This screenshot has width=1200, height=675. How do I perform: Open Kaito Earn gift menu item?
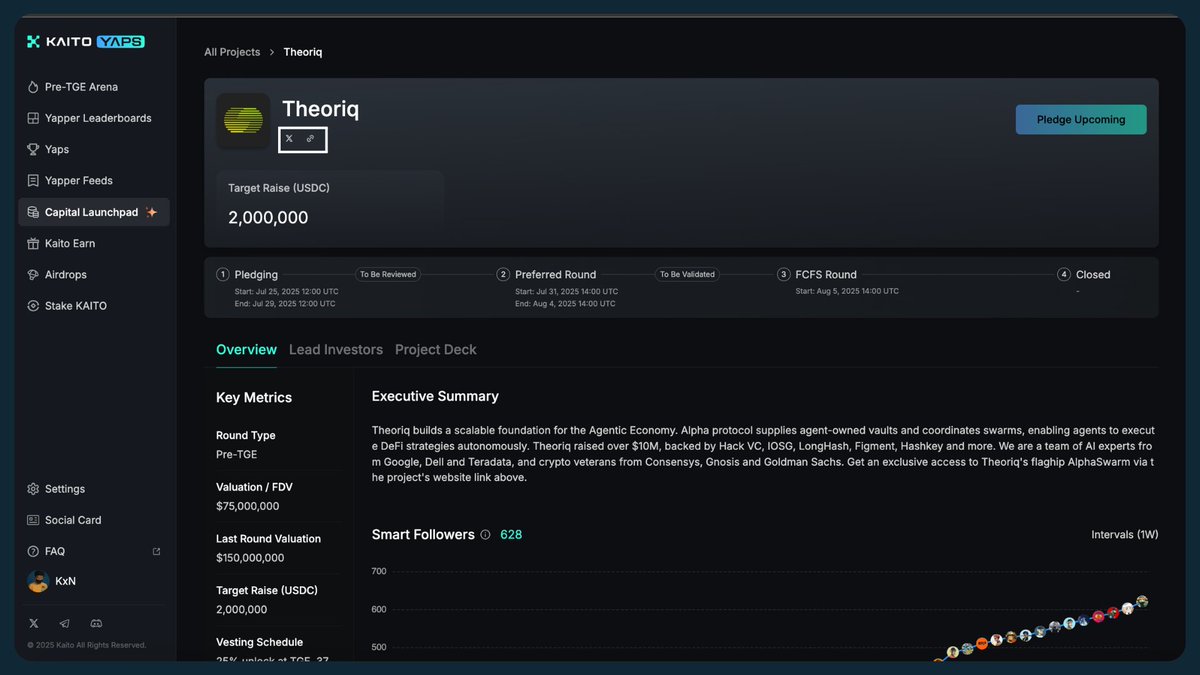(x=93, y=243)
